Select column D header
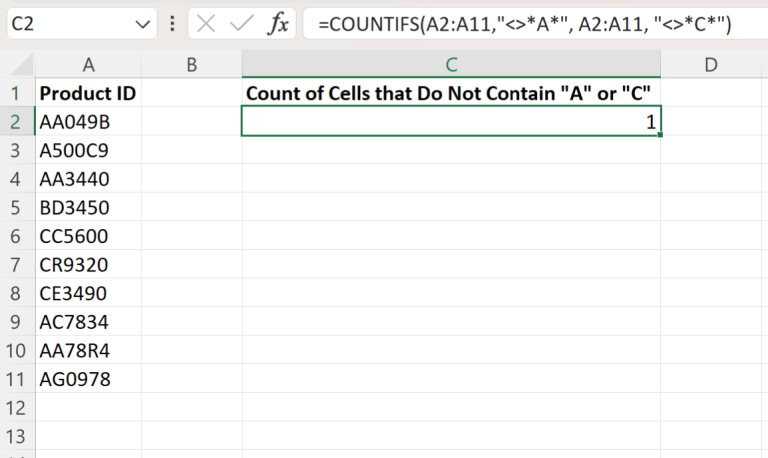The image size is (768, 458). click(x=711, y=65)
